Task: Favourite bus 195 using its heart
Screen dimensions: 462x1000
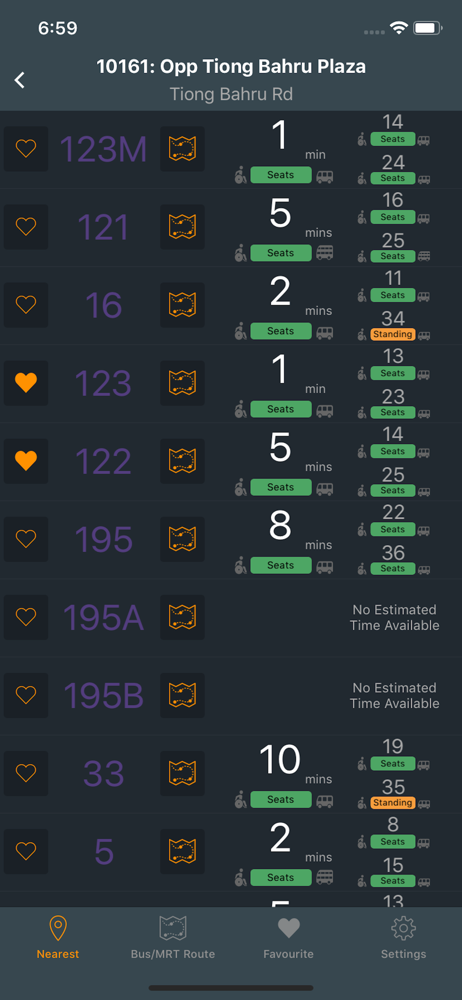Action: coord(26,539)
